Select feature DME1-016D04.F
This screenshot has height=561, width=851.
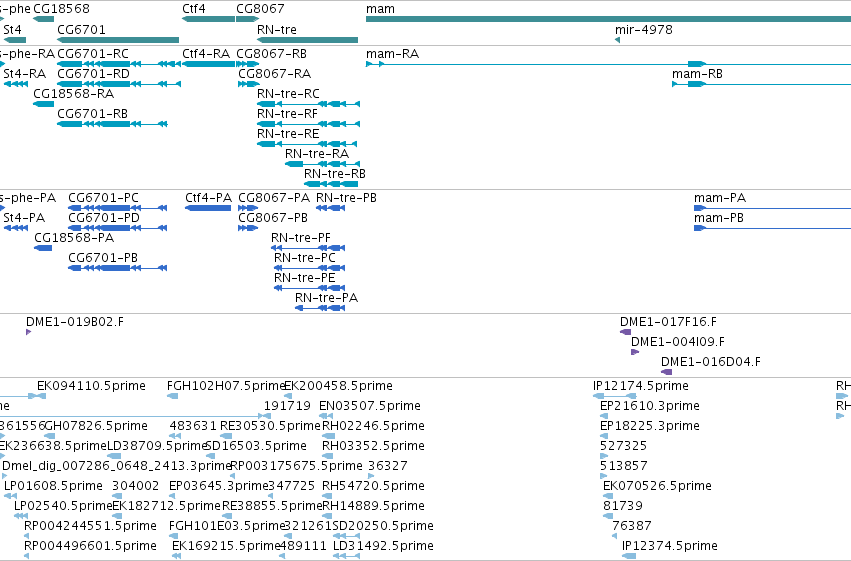pyautogui.click(x=666, y=372)
